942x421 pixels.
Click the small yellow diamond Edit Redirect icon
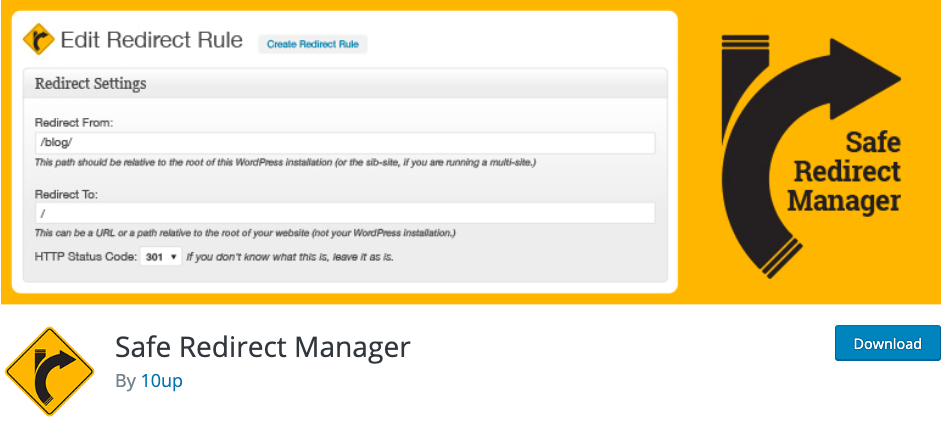pyautogui.click(x=38, y=40)
